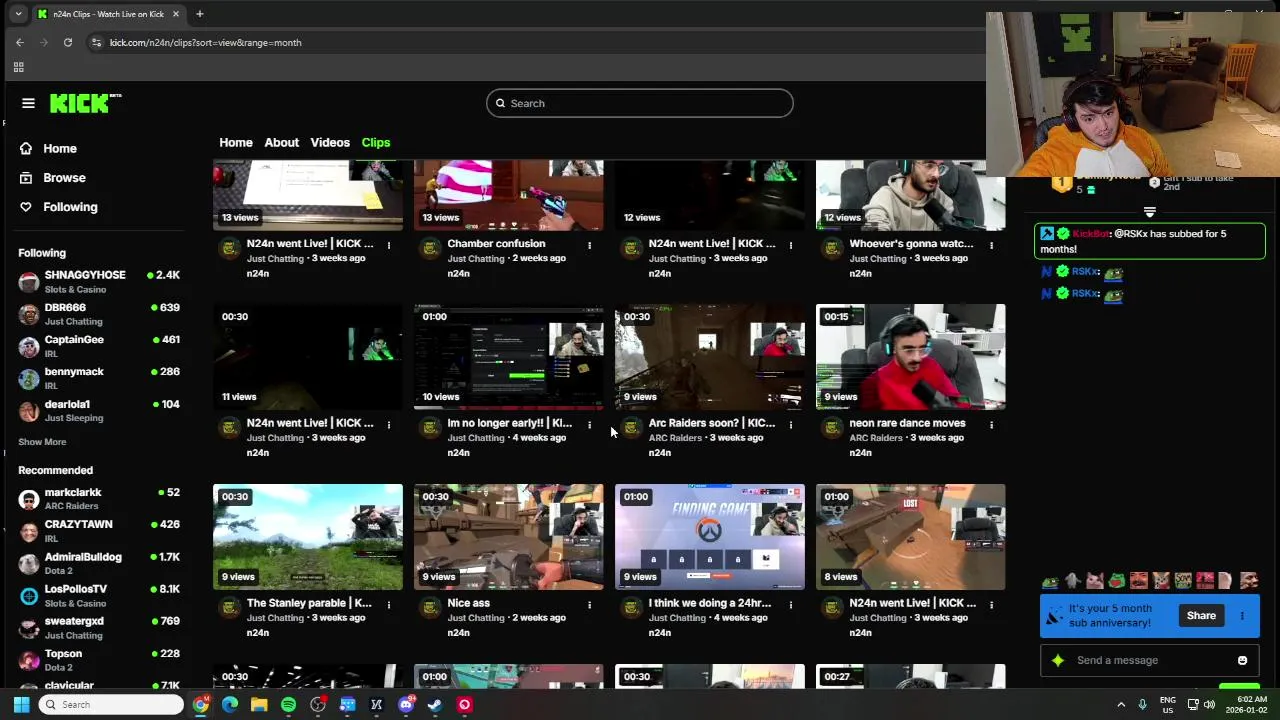Open dearlola1 followed channel
This screenshot has width=1280, height=720.
[98, 410]
